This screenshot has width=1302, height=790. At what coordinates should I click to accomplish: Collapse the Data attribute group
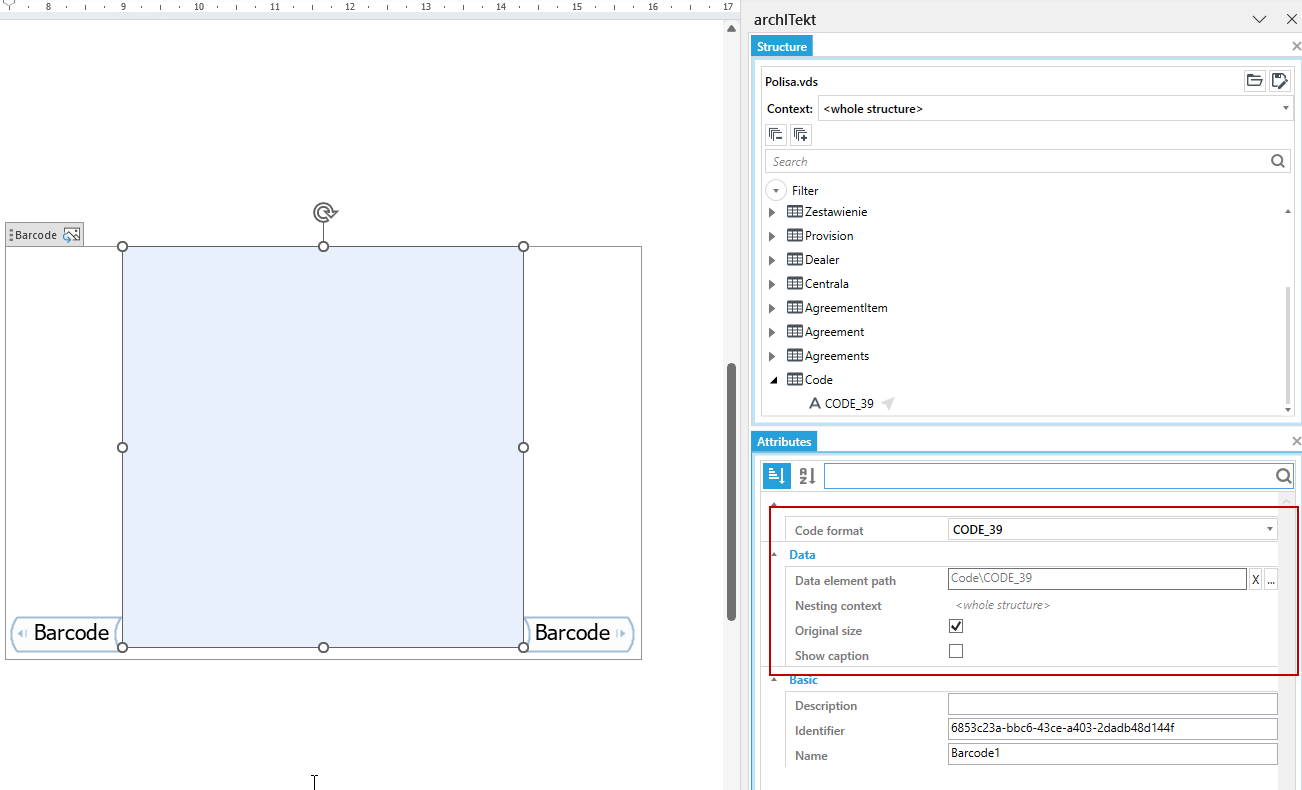773,554
